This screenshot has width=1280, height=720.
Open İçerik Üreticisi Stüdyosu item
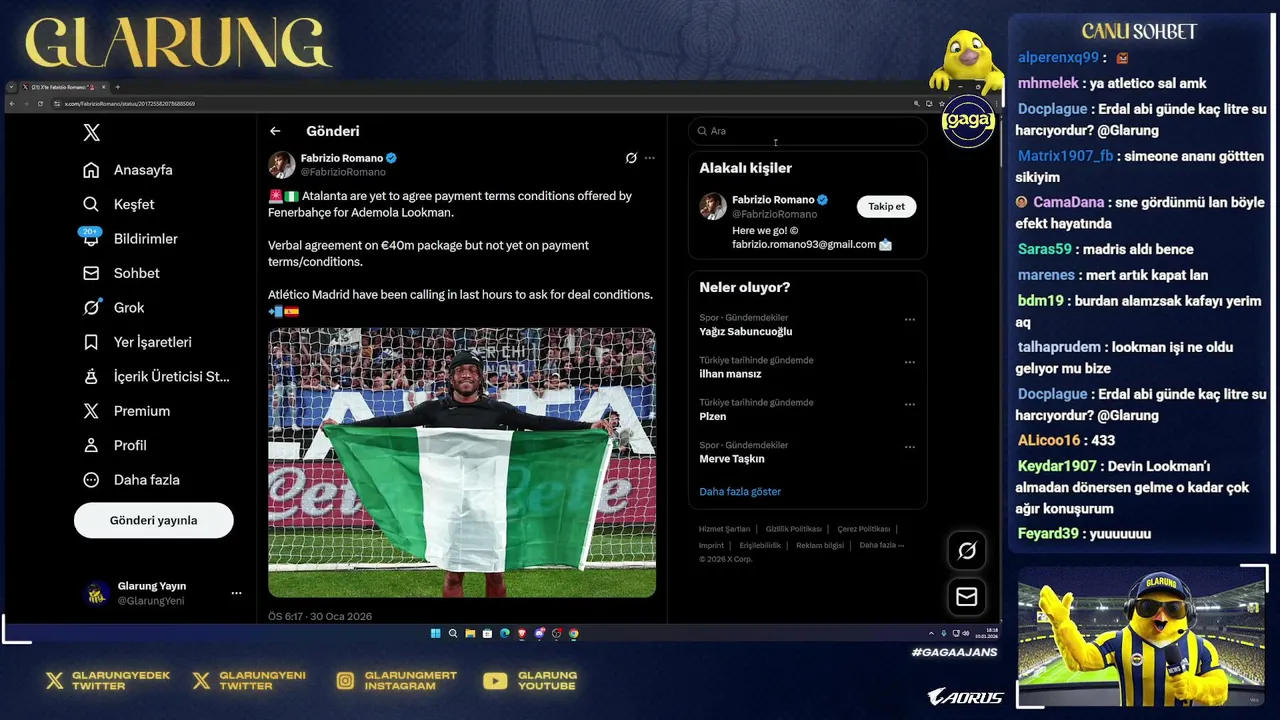point(156,376)
